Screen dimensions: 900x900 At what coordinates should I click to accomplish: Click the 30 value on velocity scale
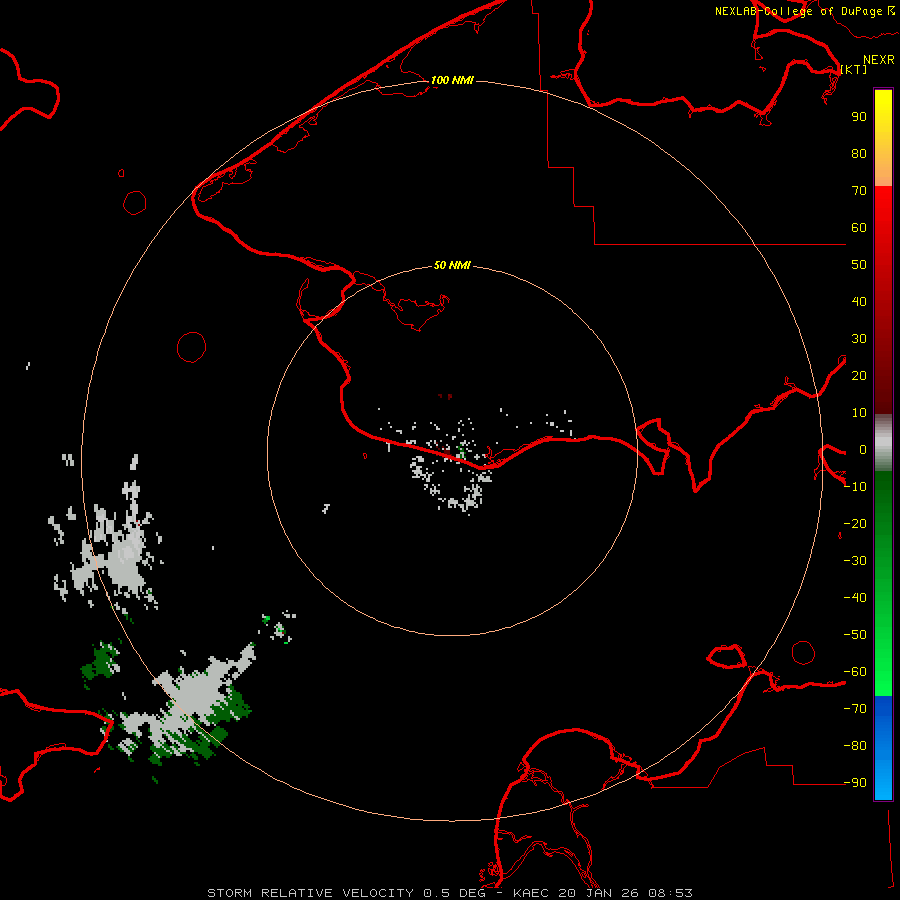pos(859,339)
